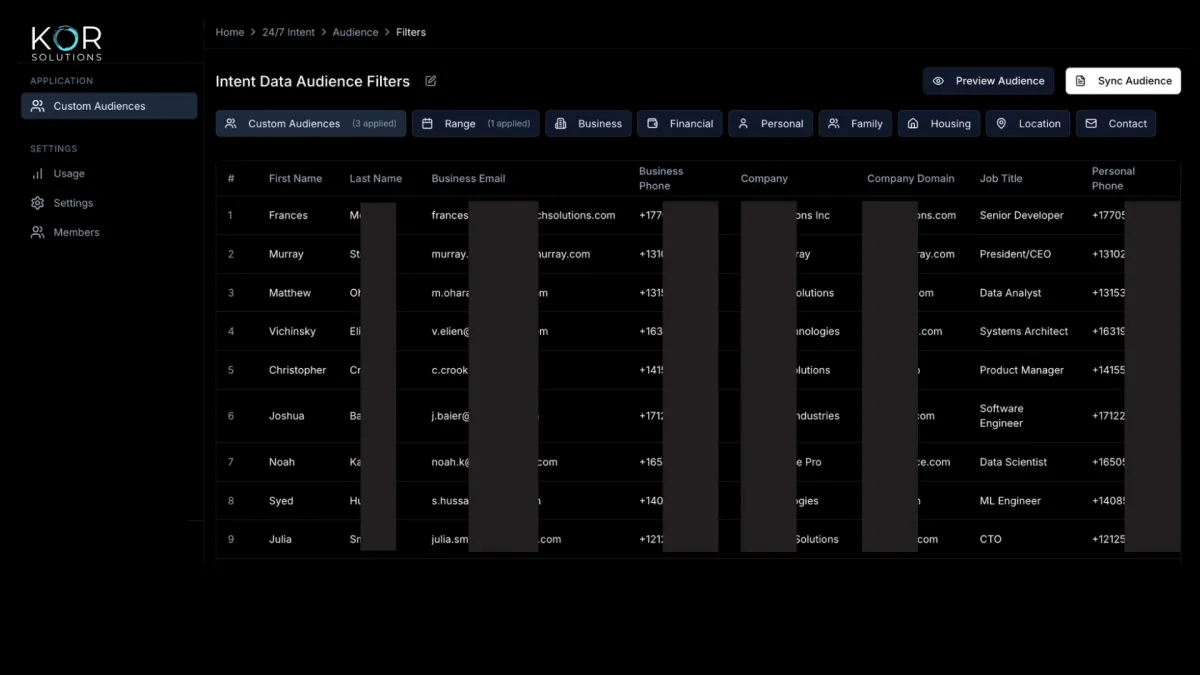1200x675 pixels.
Task: Click the calendar icon in Range filter
Action: [427, 124]
